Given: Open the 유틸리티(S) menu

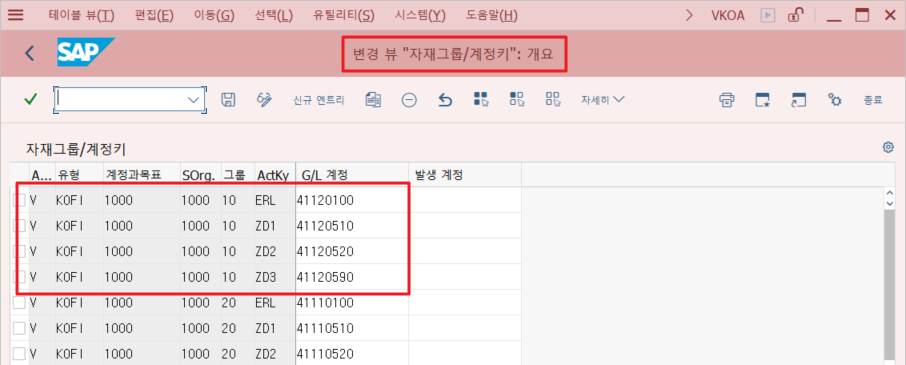Looking at the screenshot, I should [344, 16].
